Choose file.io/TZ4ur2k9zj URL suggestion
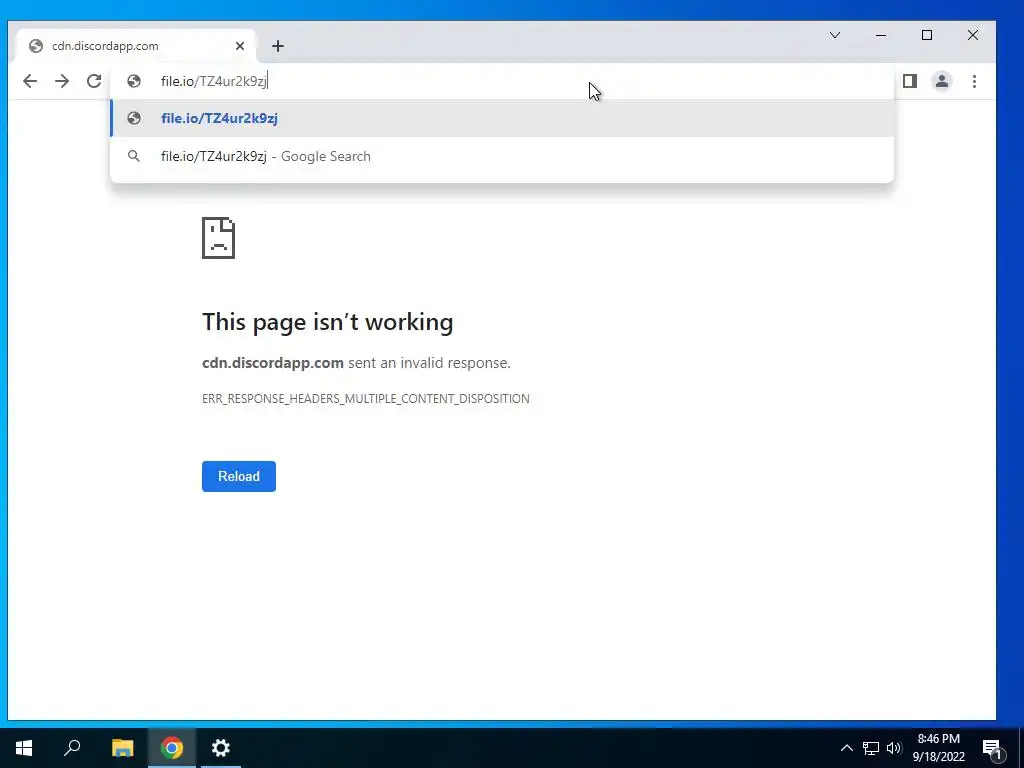The height and width of the screenshot is (768, 1024). point(502,118)
